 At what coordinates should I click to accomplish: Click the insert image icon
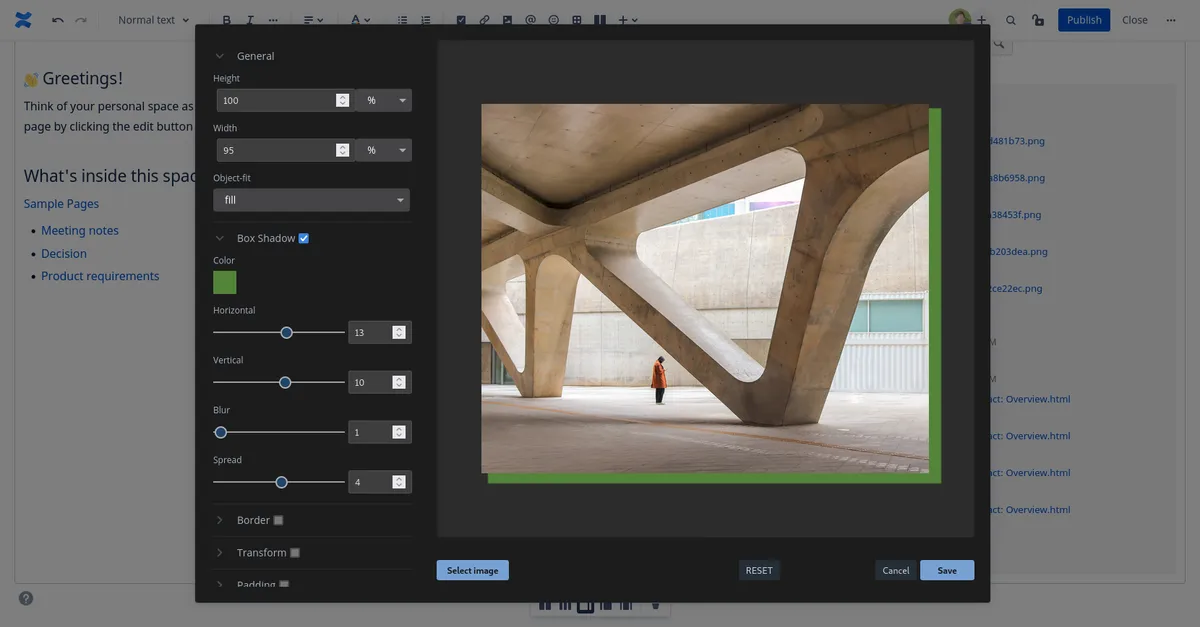pyautogui.click(x=507, y=20)
